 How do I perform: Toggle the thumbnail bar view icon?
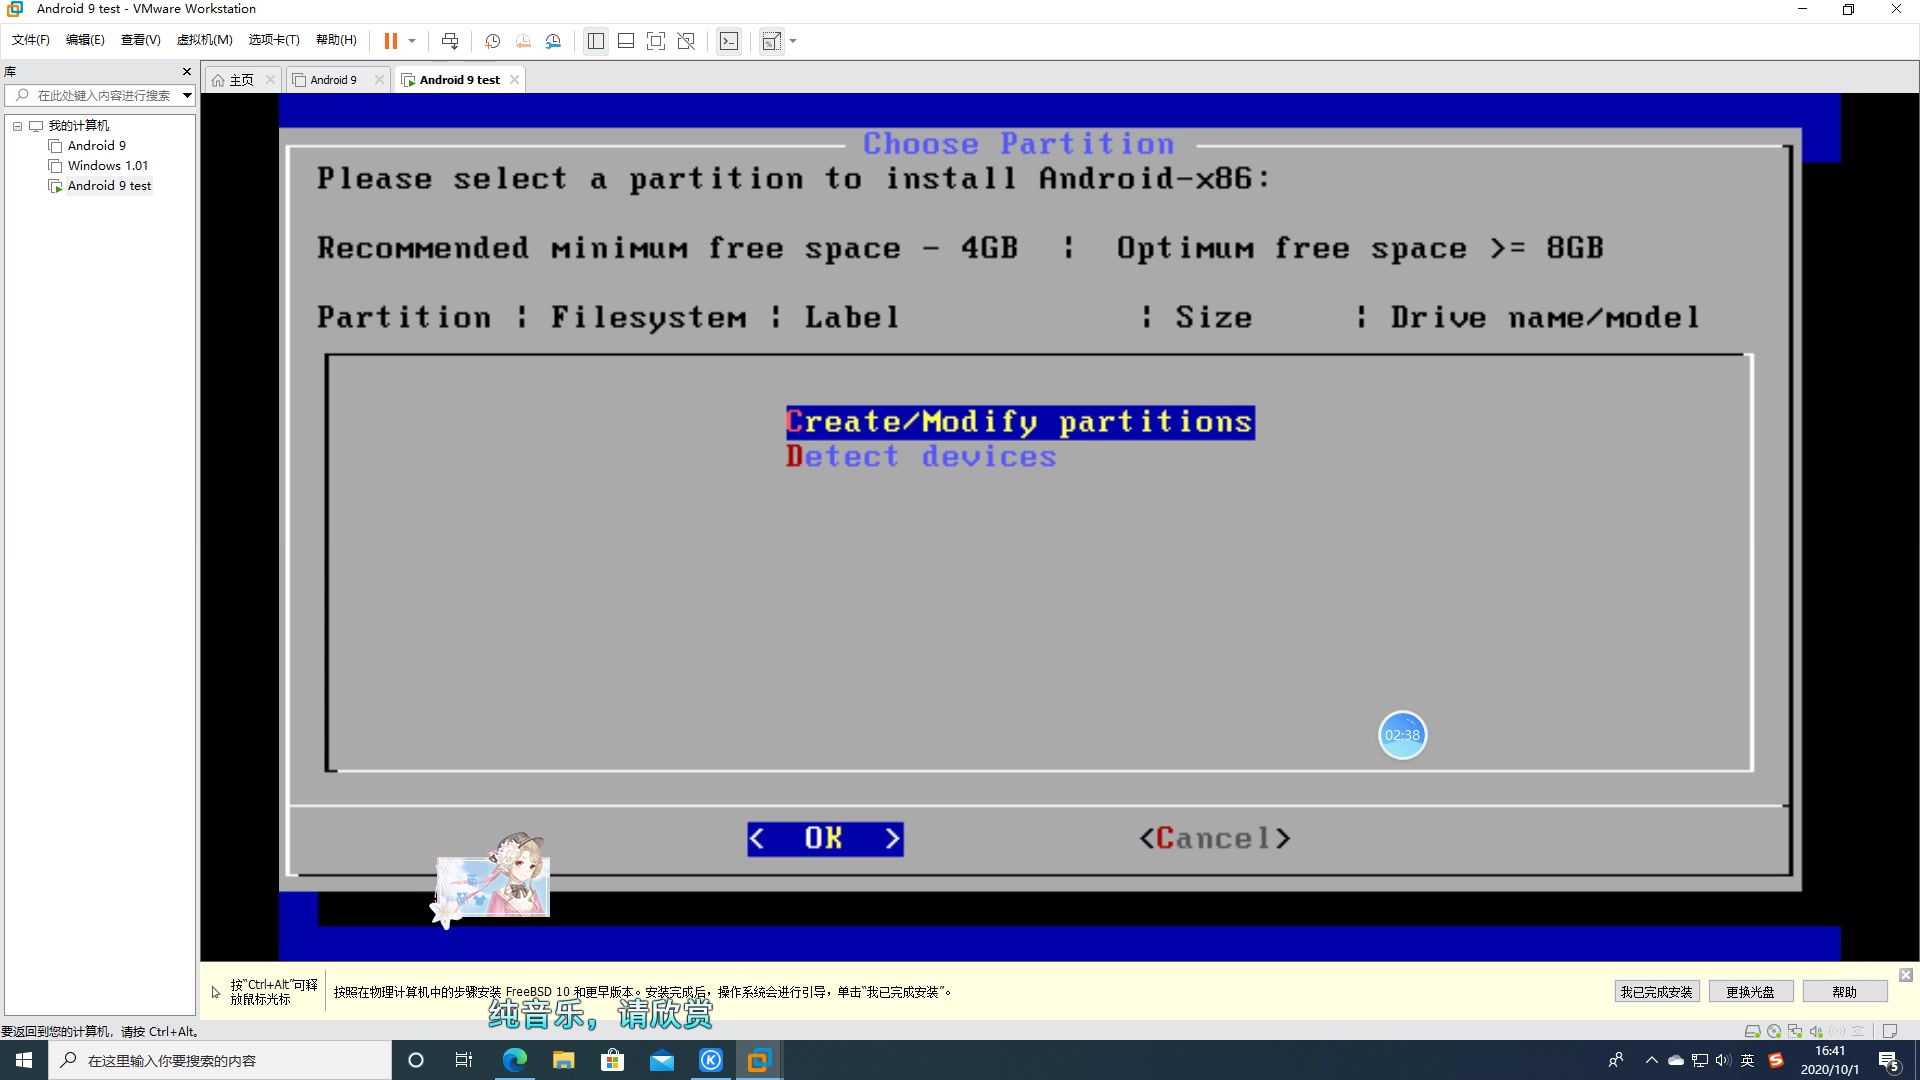tap(626, 41)
